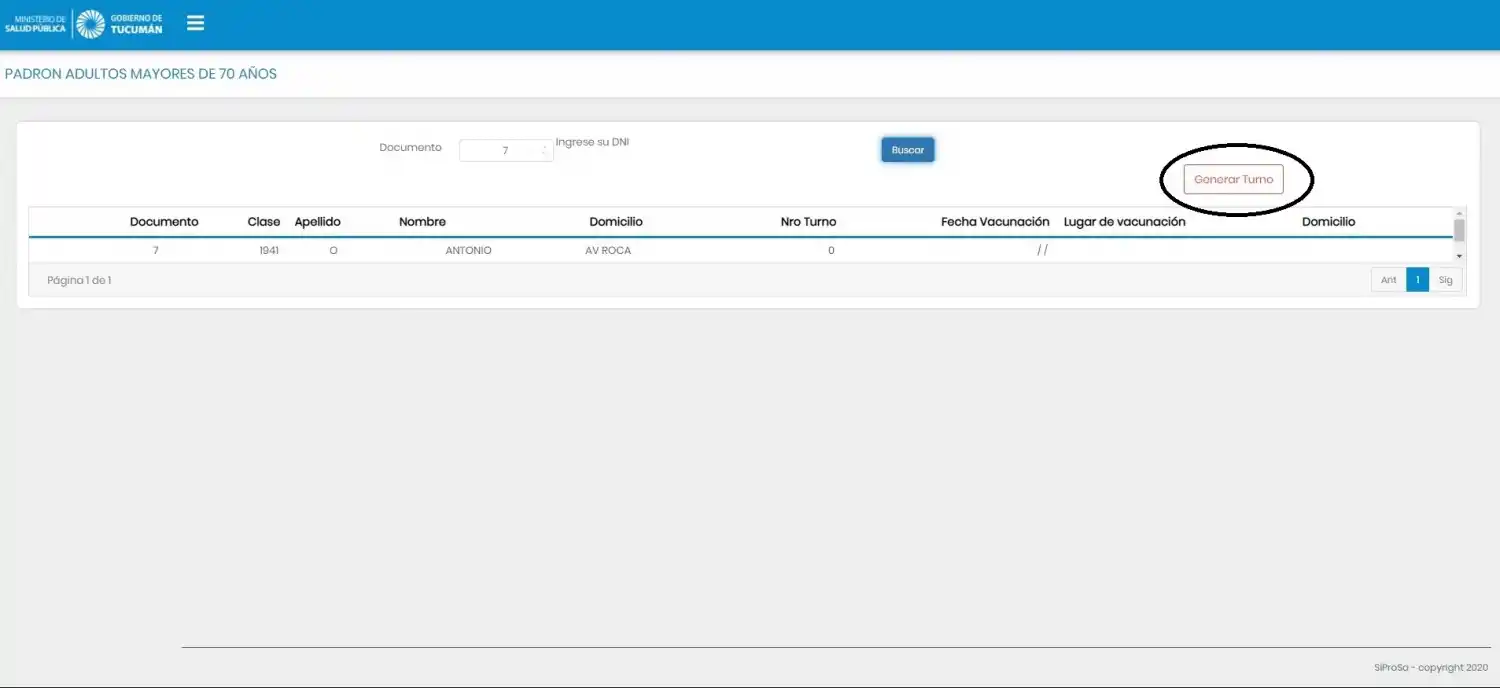Click the Nro Turno column header

(x=808, y=222)
